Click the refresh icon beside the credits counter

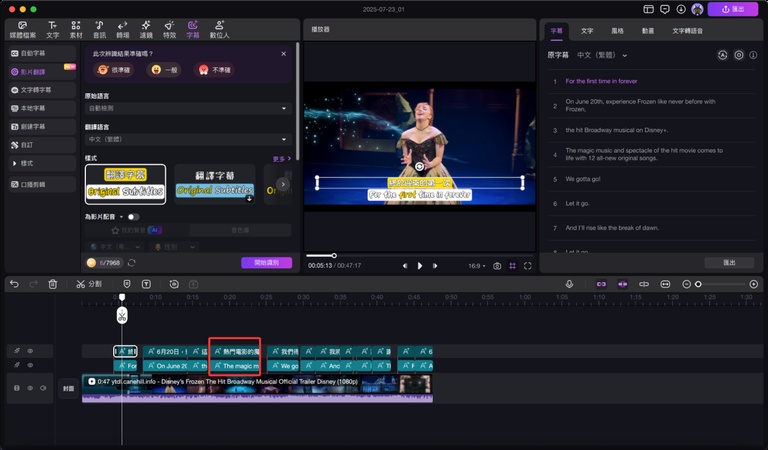[x=131, y=263]
